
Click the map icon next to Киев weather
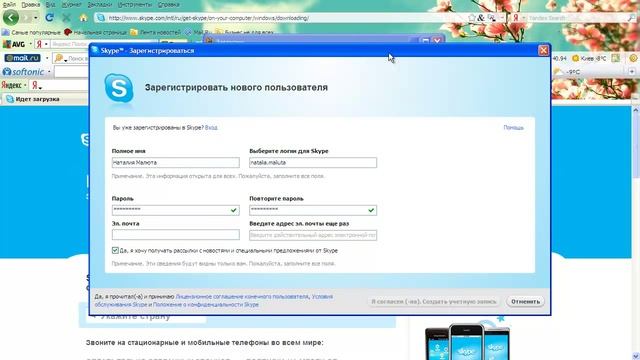pos(616,58)
